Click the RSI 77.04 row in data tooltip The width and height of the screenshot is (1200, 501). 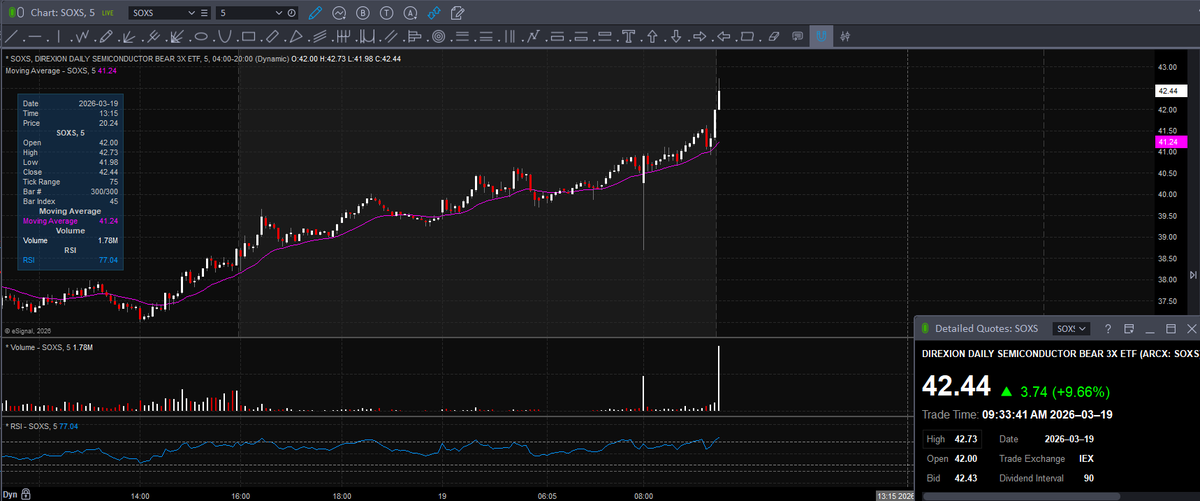[70, 260]
